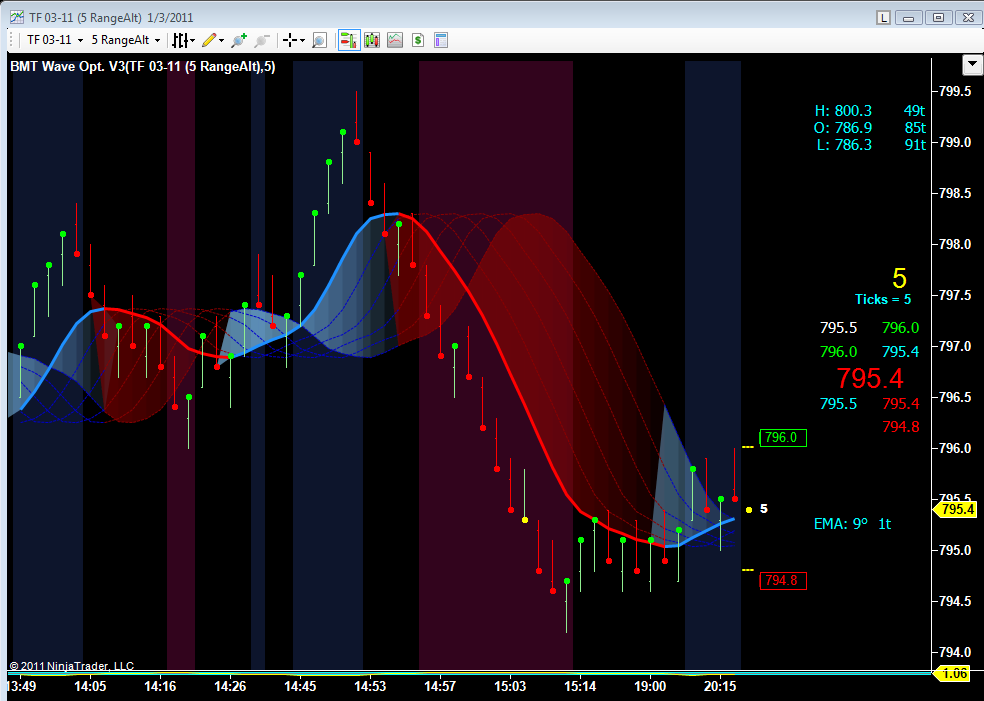Open Data Series via candlestick icon
984x701 pixels.
click(372, 41)
